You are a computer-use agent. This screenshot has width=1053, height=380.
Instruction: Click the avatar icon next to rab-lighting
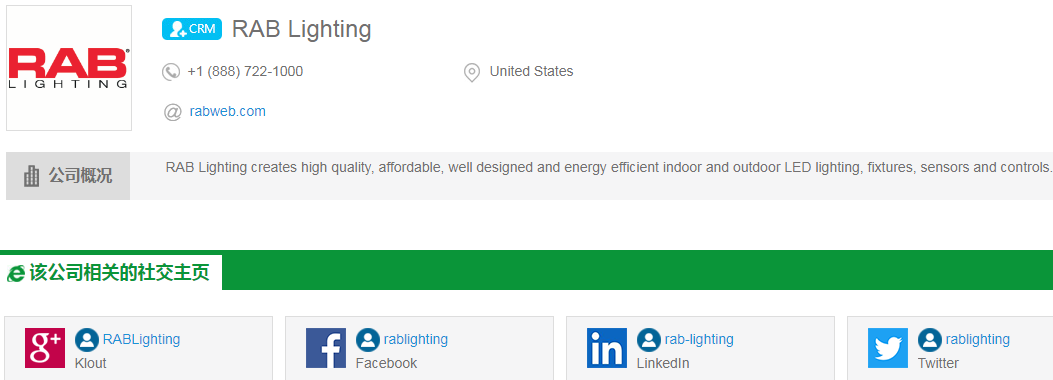tap(649, 340)
